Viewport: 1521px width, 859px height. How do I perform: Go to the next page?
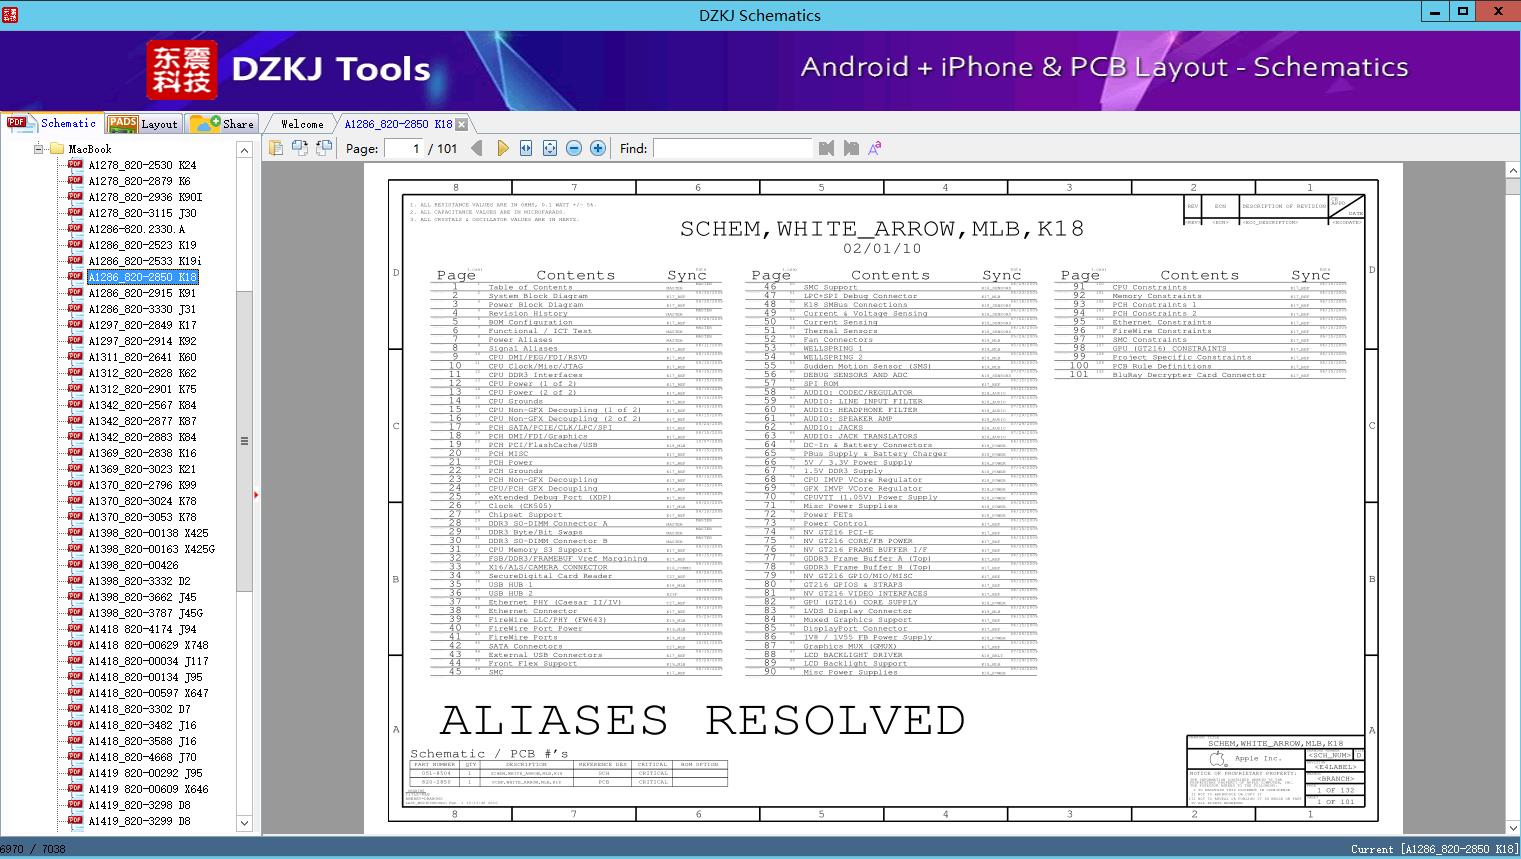pos(502,148)
